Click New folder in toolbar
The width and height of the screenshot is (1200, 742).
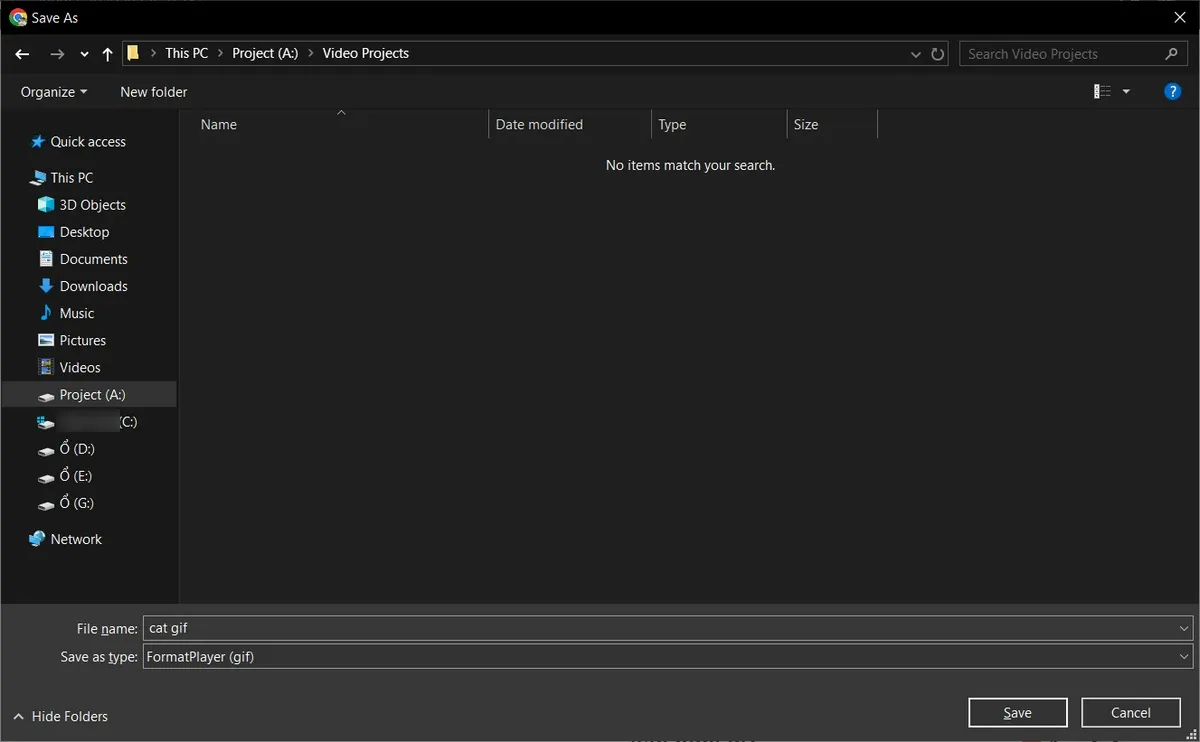tap(153, 92)
